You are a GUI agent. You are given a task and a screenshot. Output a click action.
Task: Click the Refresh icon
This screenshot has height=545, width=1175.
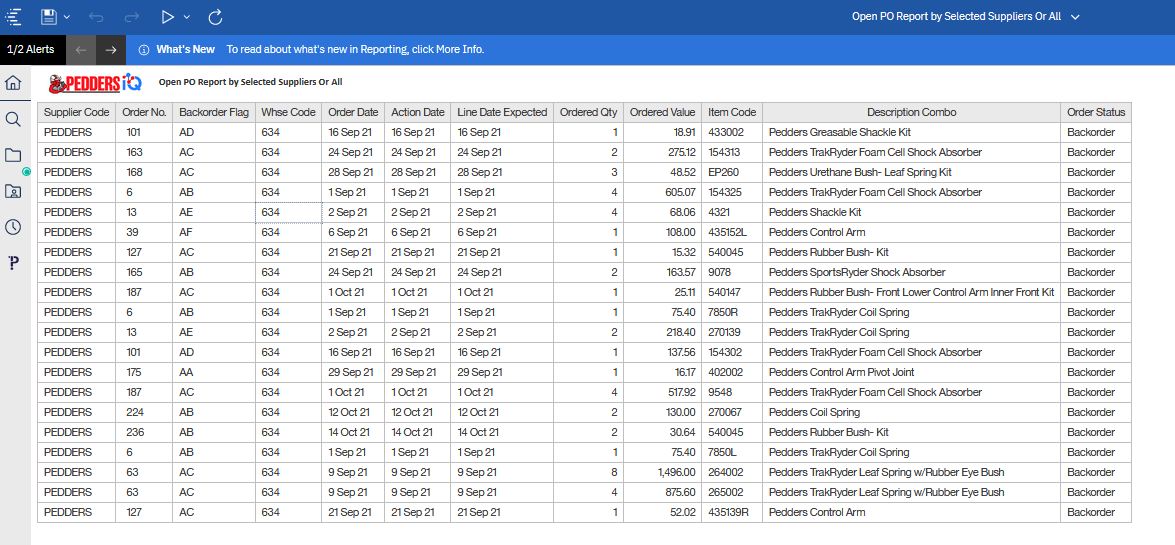(216, 16)
